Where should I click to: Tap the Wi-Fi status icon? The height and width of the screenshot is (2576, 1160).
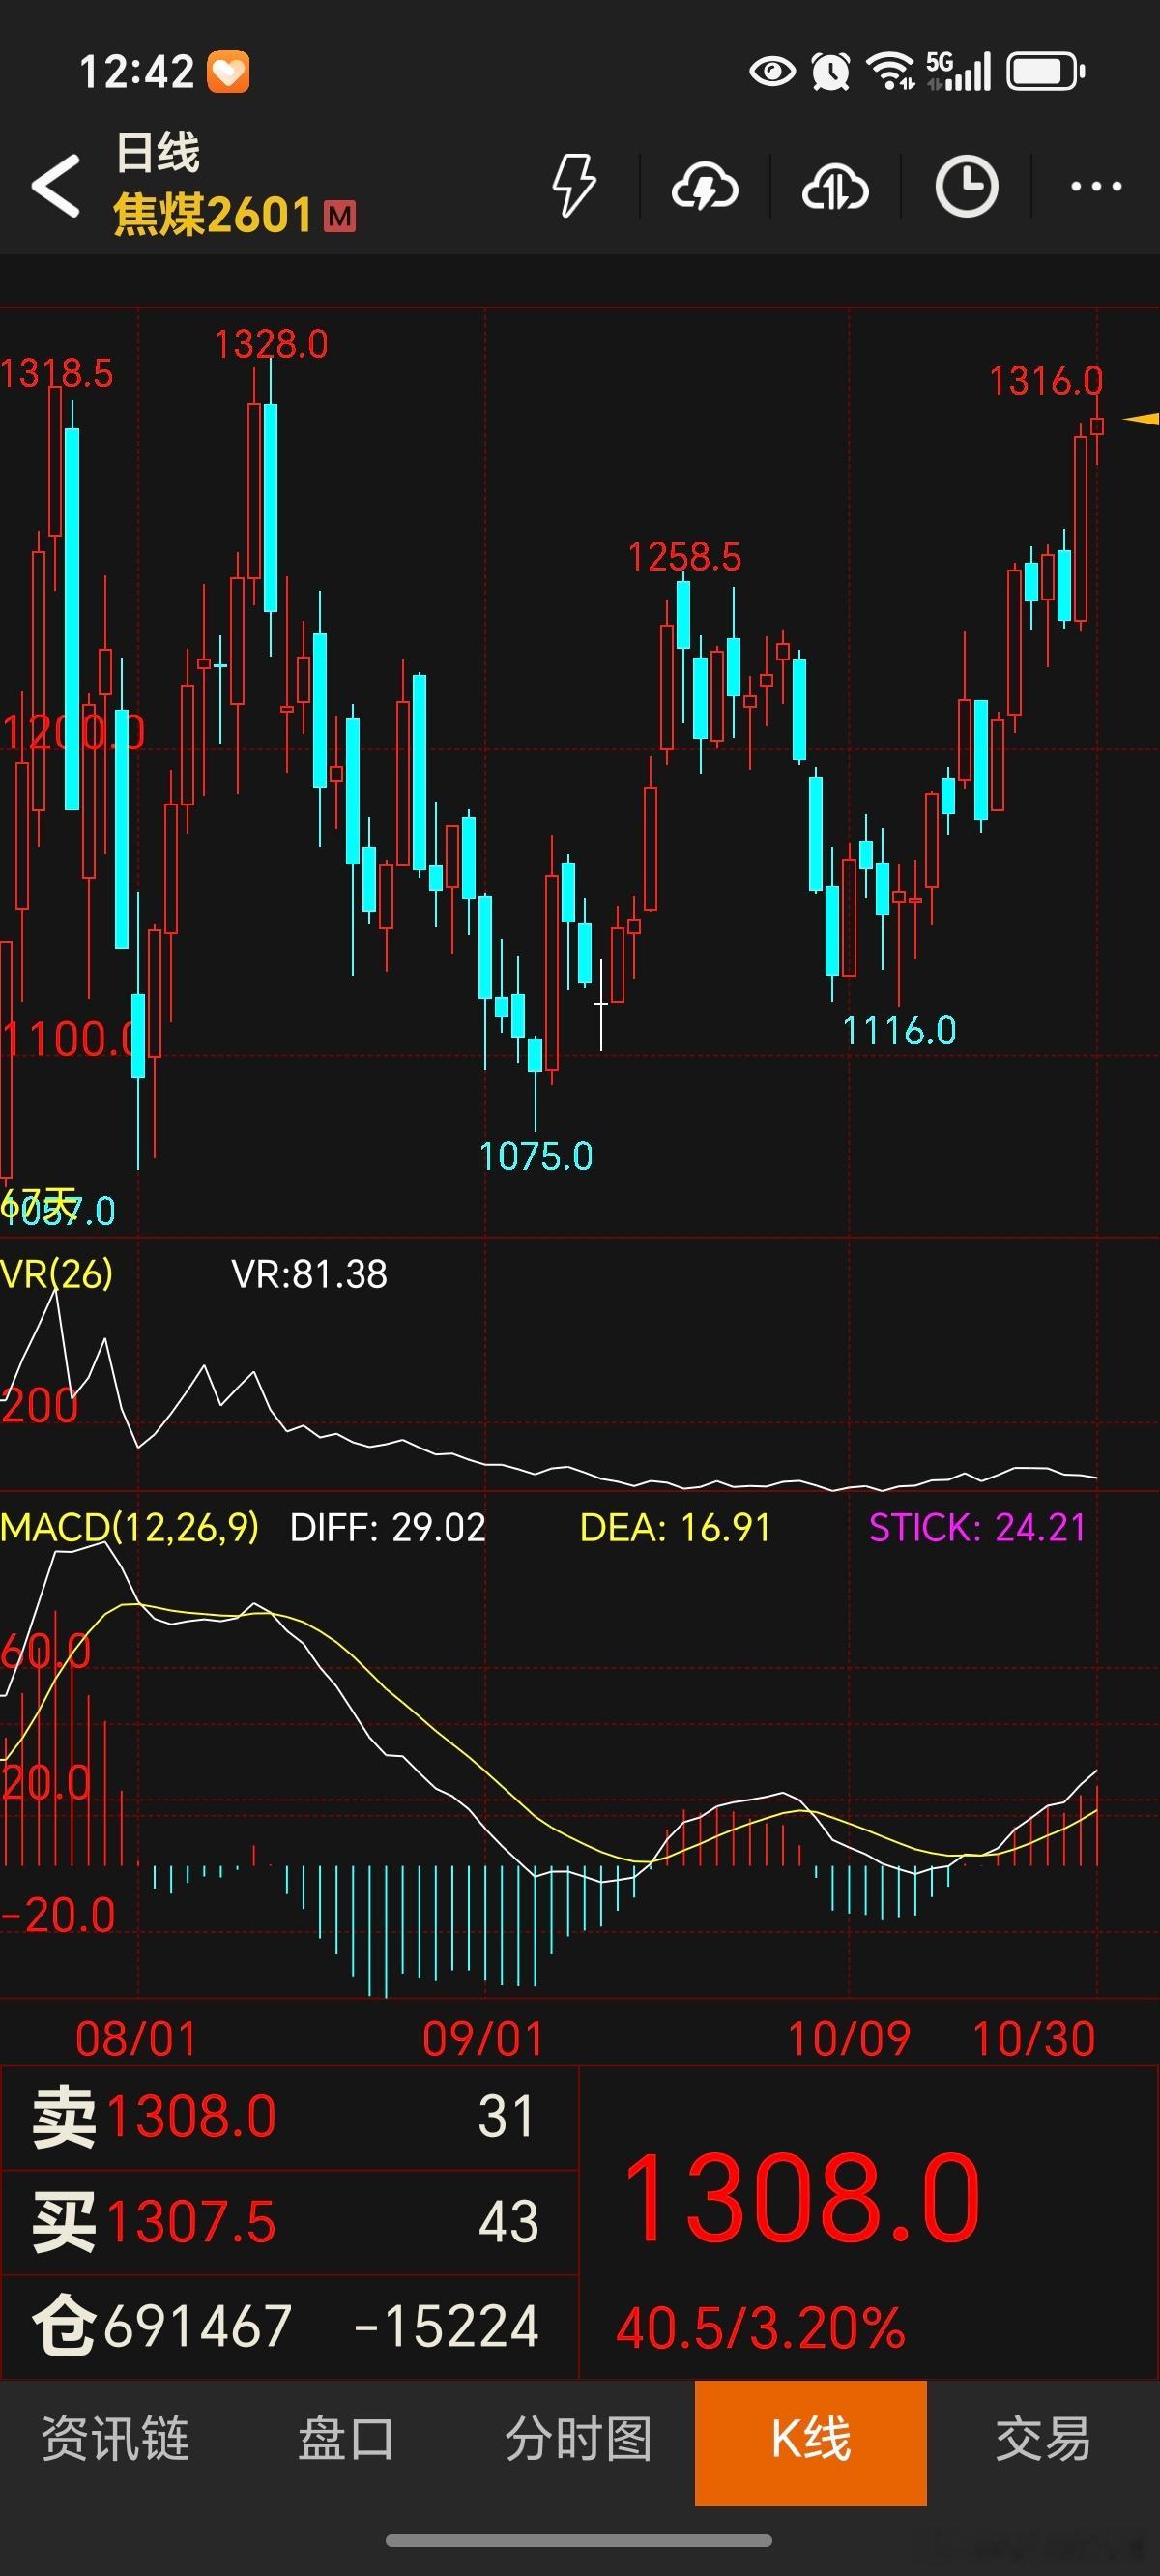(890, 72)
